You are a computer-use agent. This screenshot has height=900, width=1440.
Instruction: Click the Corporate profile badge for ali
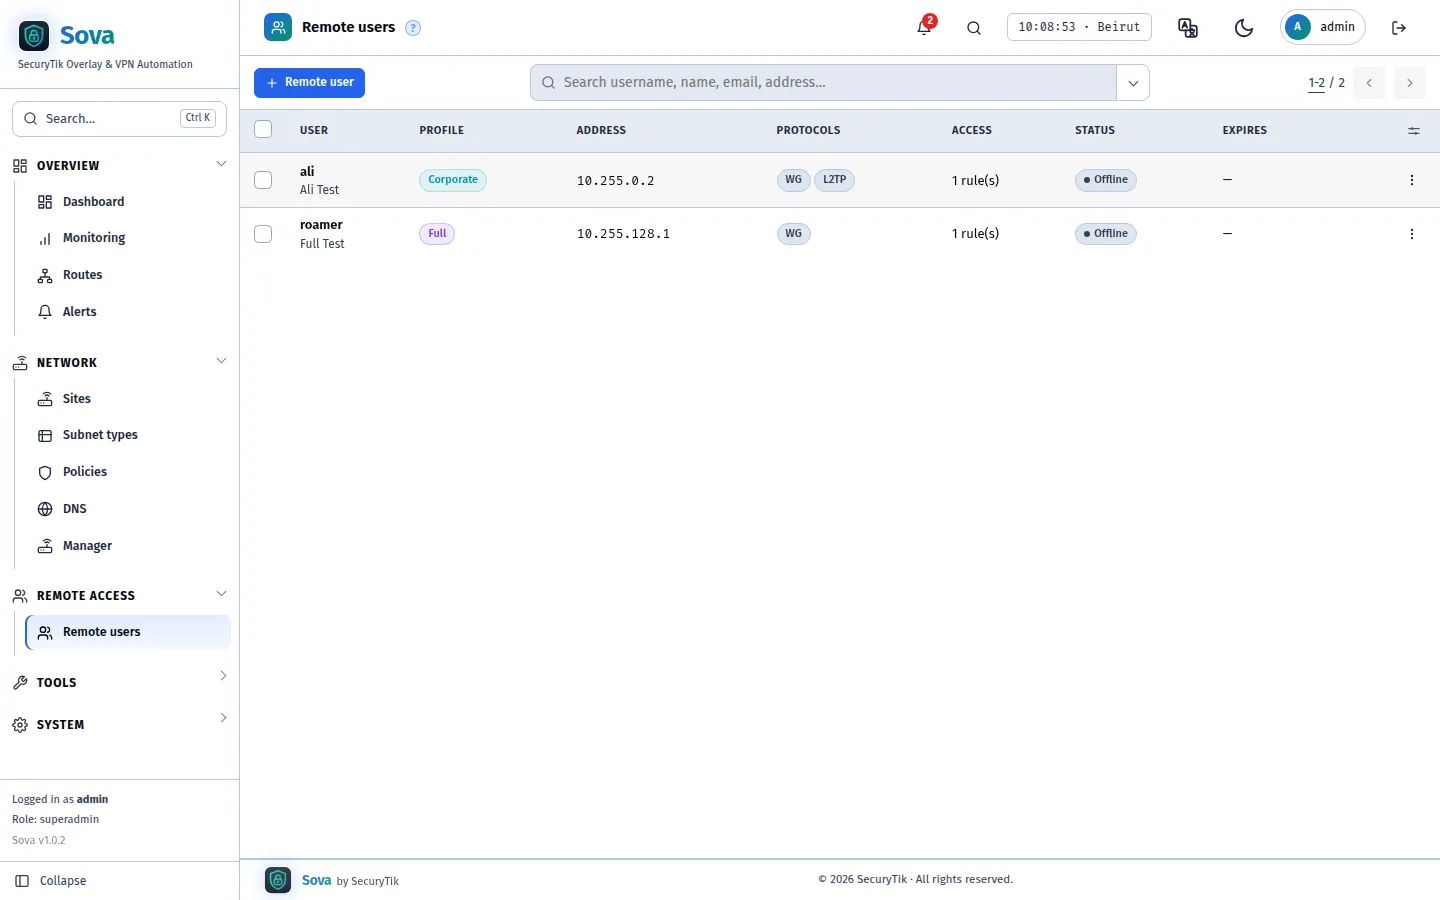[453, 180]
